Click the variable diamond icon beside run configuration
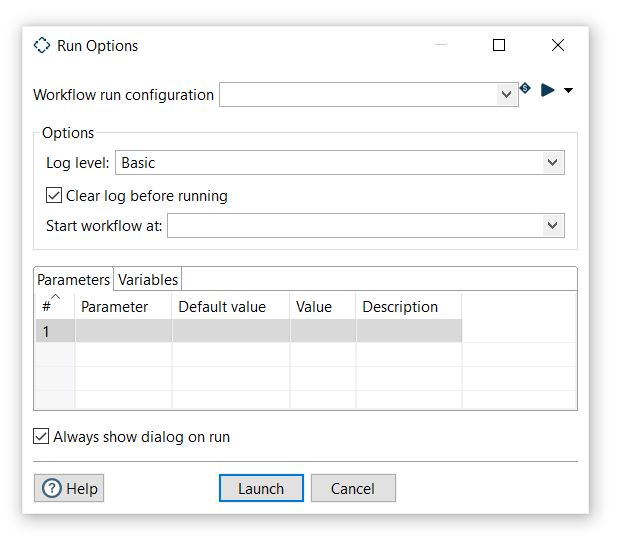The height and width of the screenshot is (538, 619). (x=525, y=89)
